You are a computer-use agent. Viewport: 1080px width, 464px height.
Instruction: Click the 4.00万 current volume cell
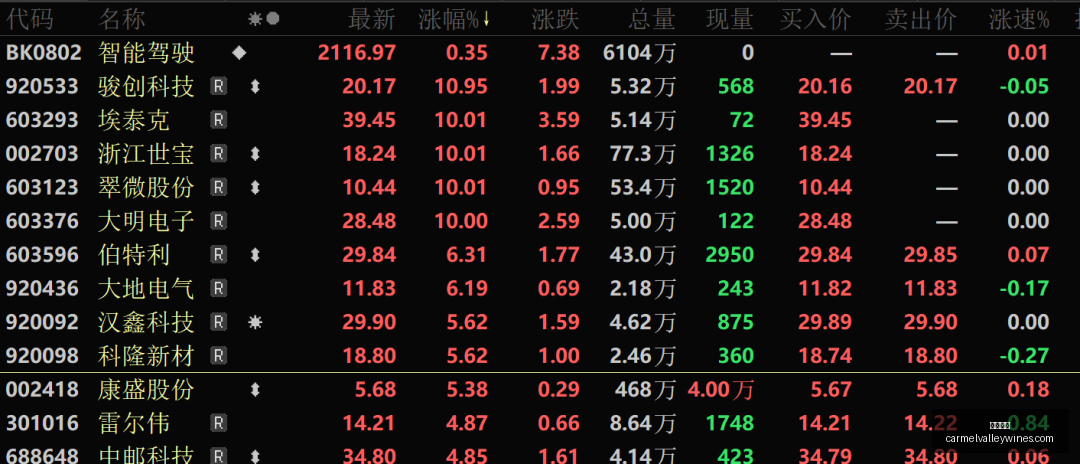[720, 390]
